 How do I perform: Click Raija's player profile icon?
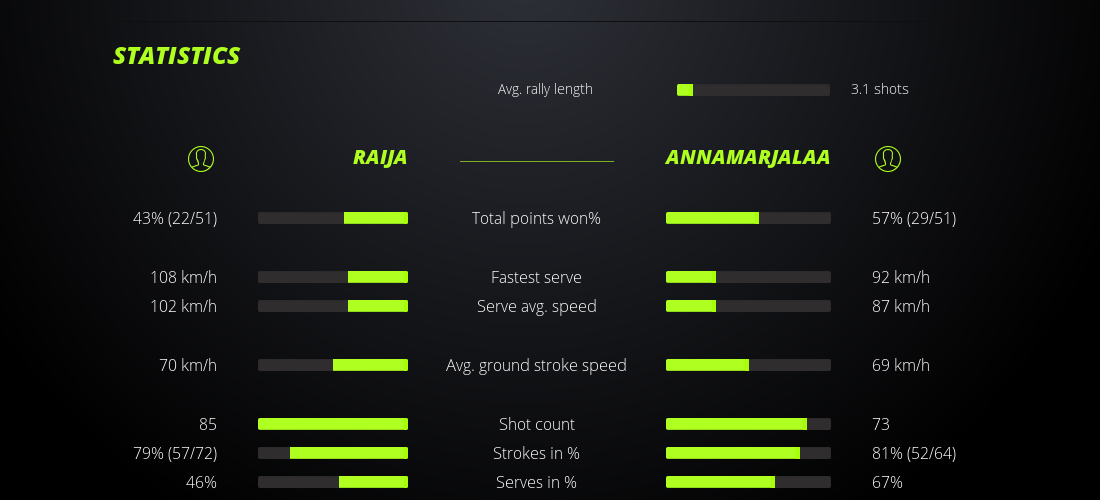point(201,158)
